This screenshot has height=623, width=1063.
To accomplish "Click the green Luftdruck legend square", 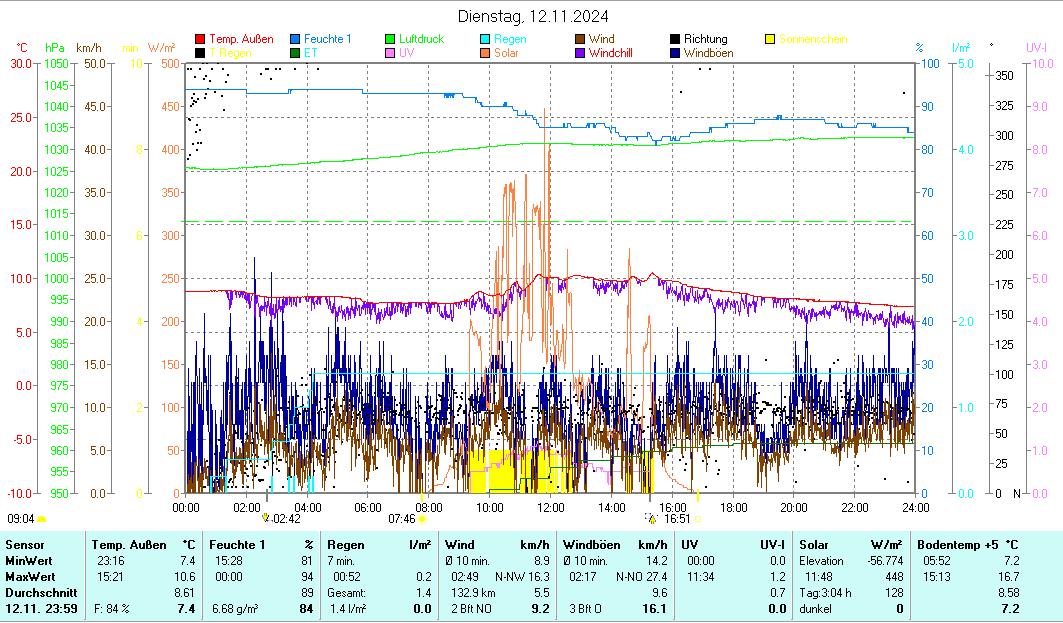I will tap(391, 40).
